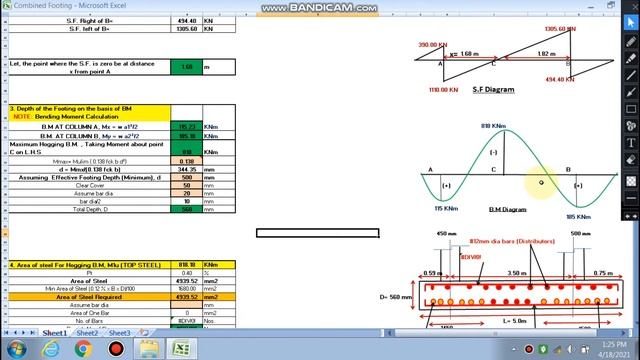Select the straight line drawing tool
The height and width of the screenshot is (360, 640).
(631, 75)
